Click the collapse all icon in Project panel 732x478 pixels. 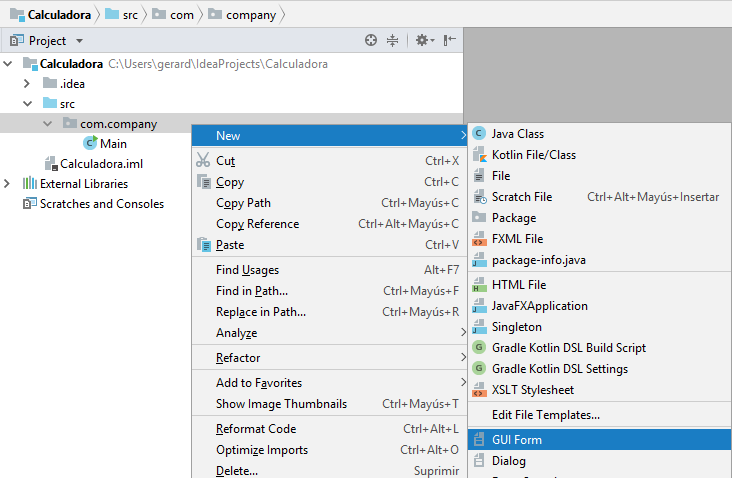coord(392,41)
